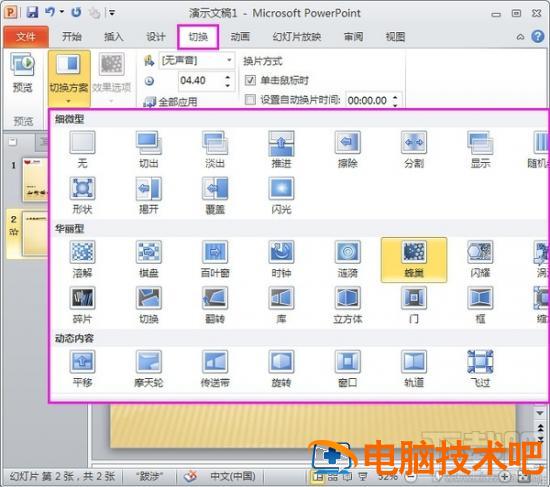Increase the duration 04.40 stepper
Screen dimensions: 550x487
click(228, 77)
